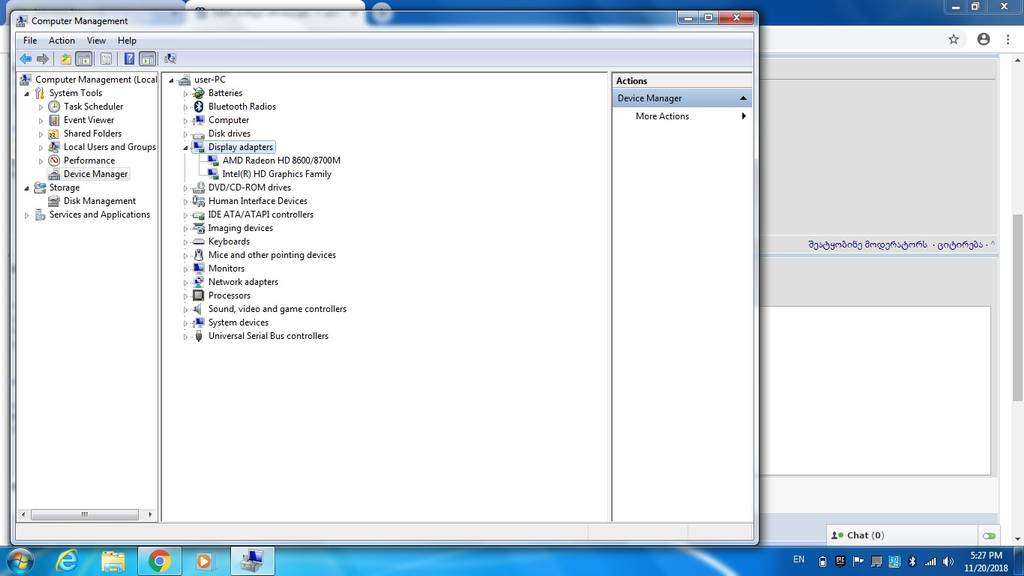Click Scan for hardware changes toolbar icon

click(x=170, y=59)
